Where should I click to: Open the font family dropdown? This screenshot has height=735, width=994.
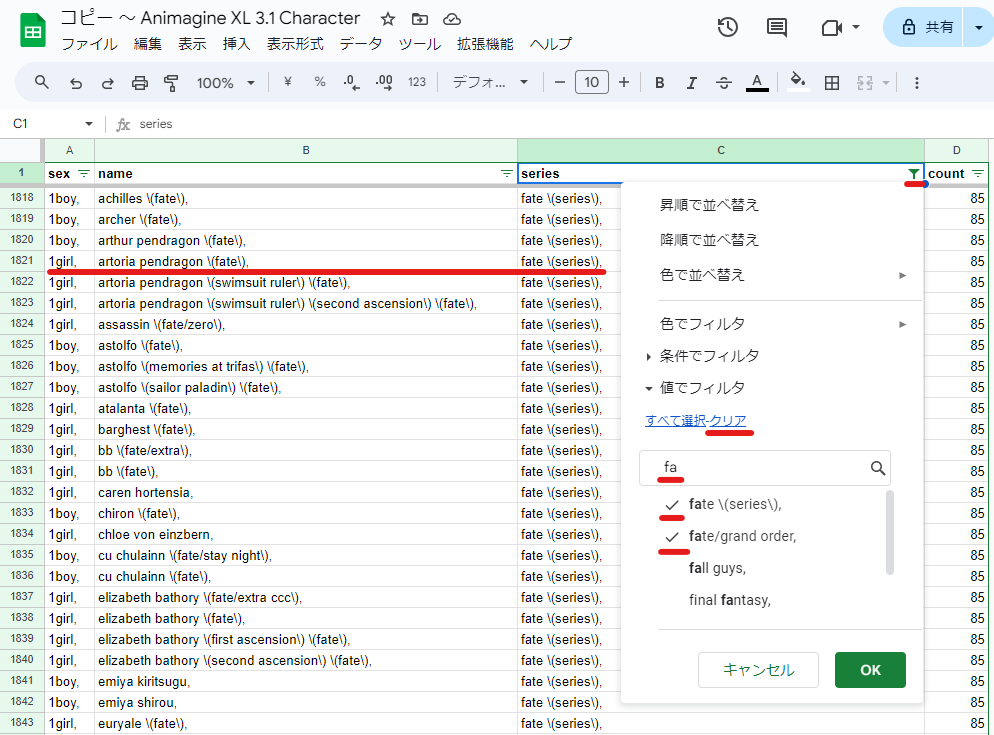[x=490, y=82]
